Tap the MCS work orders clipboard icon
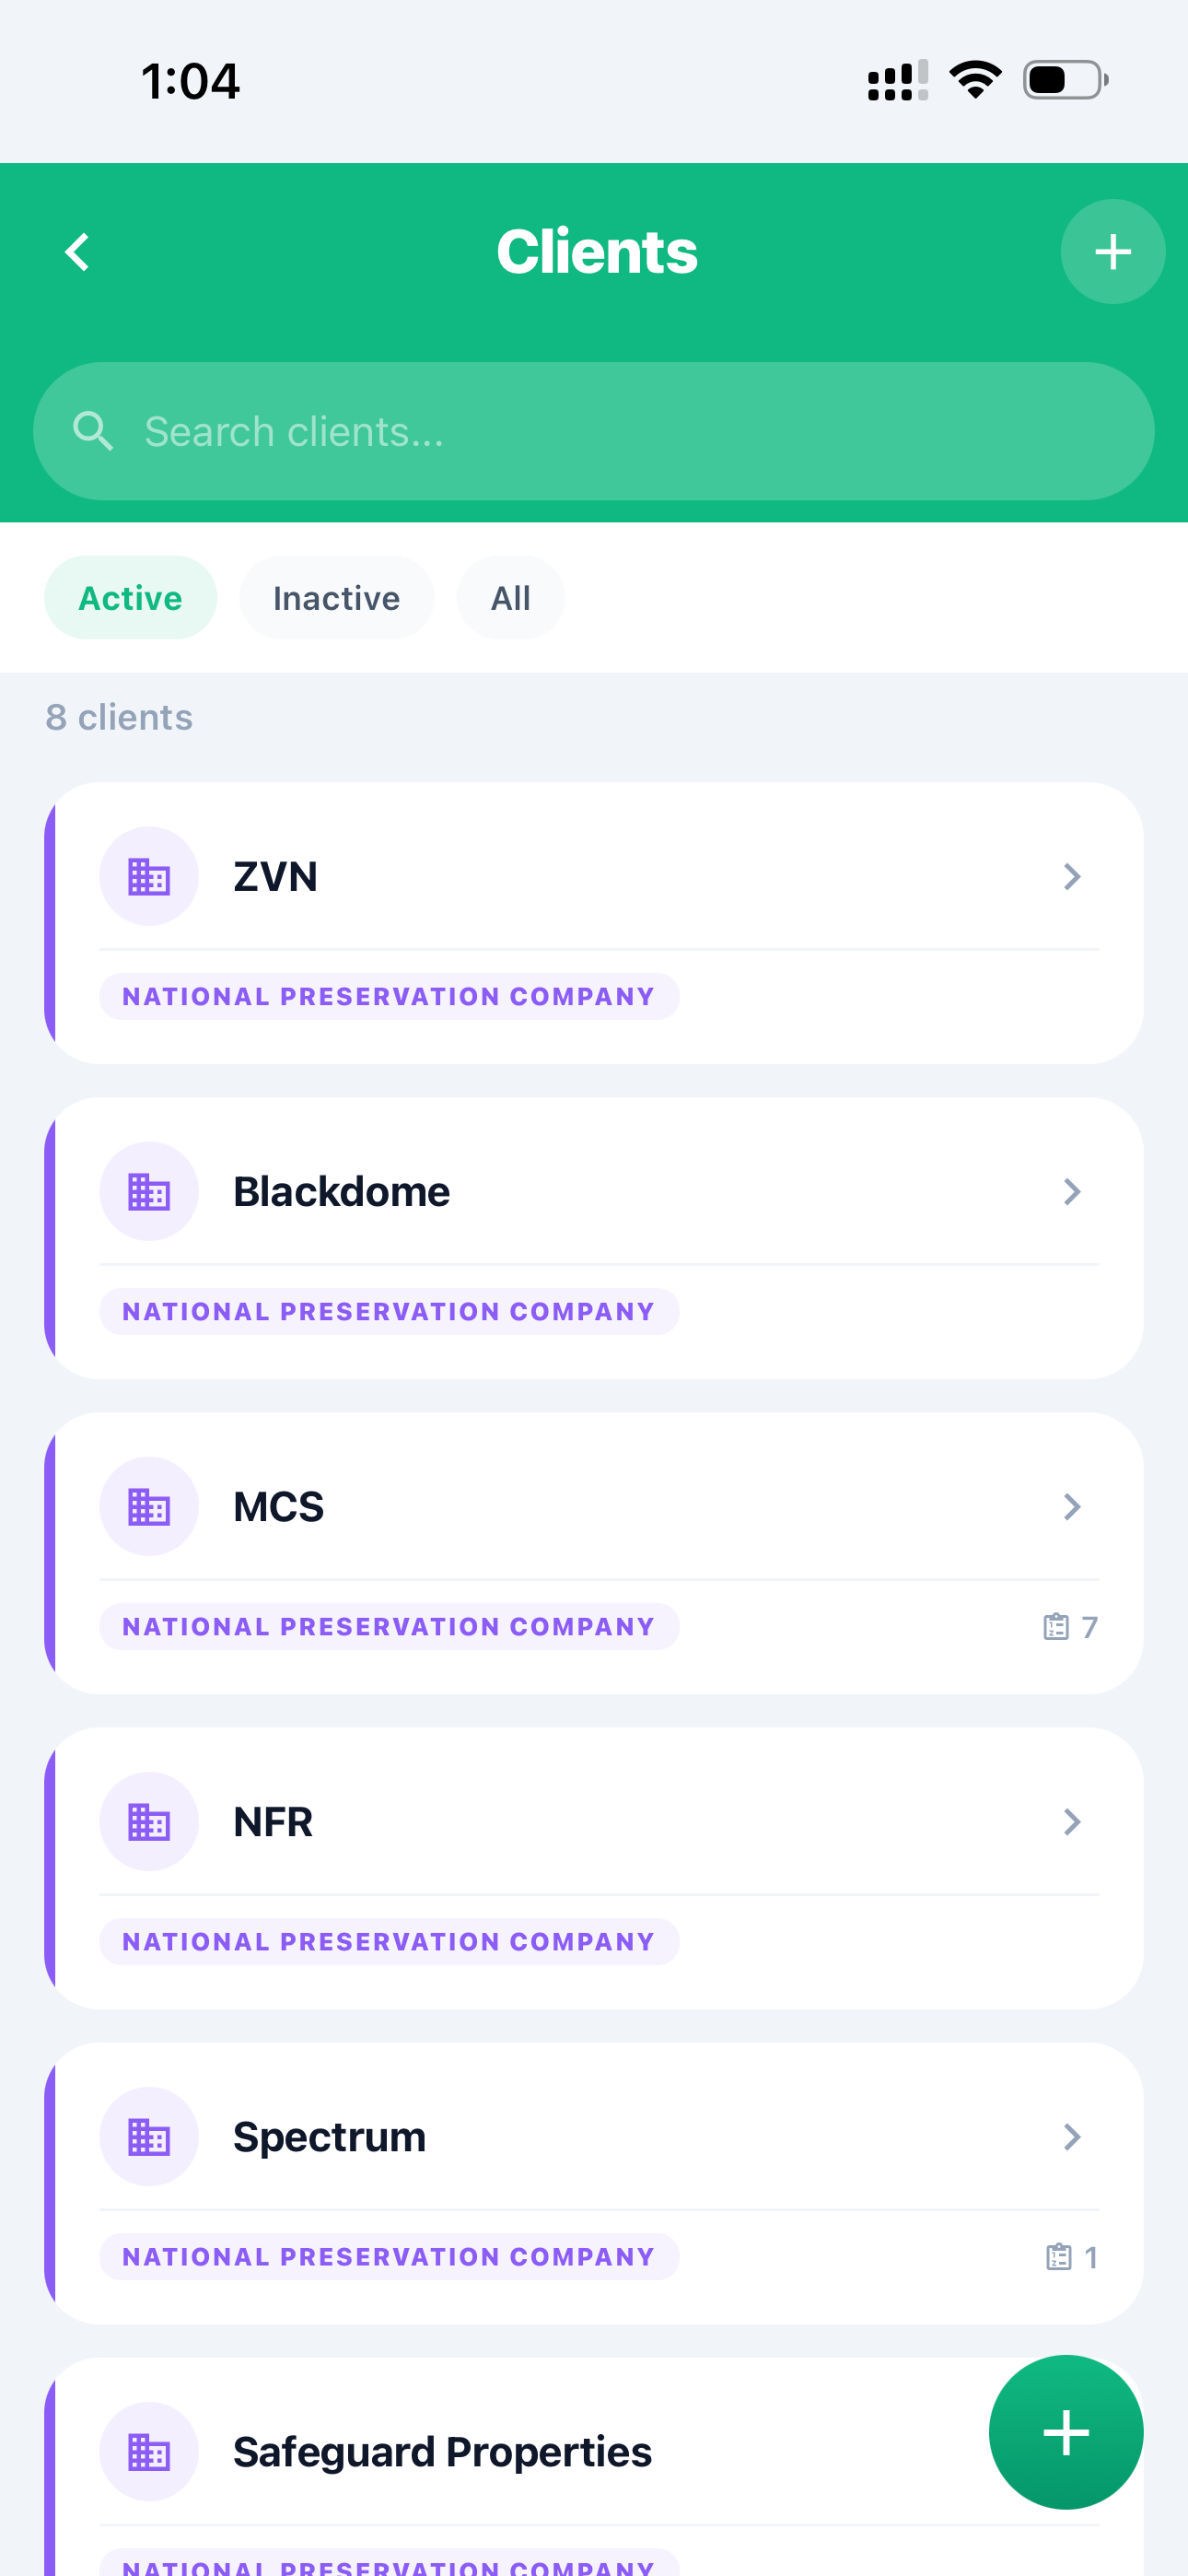The height and width of the screenshot is (2576, 1188). [x=1056, y=1627]
